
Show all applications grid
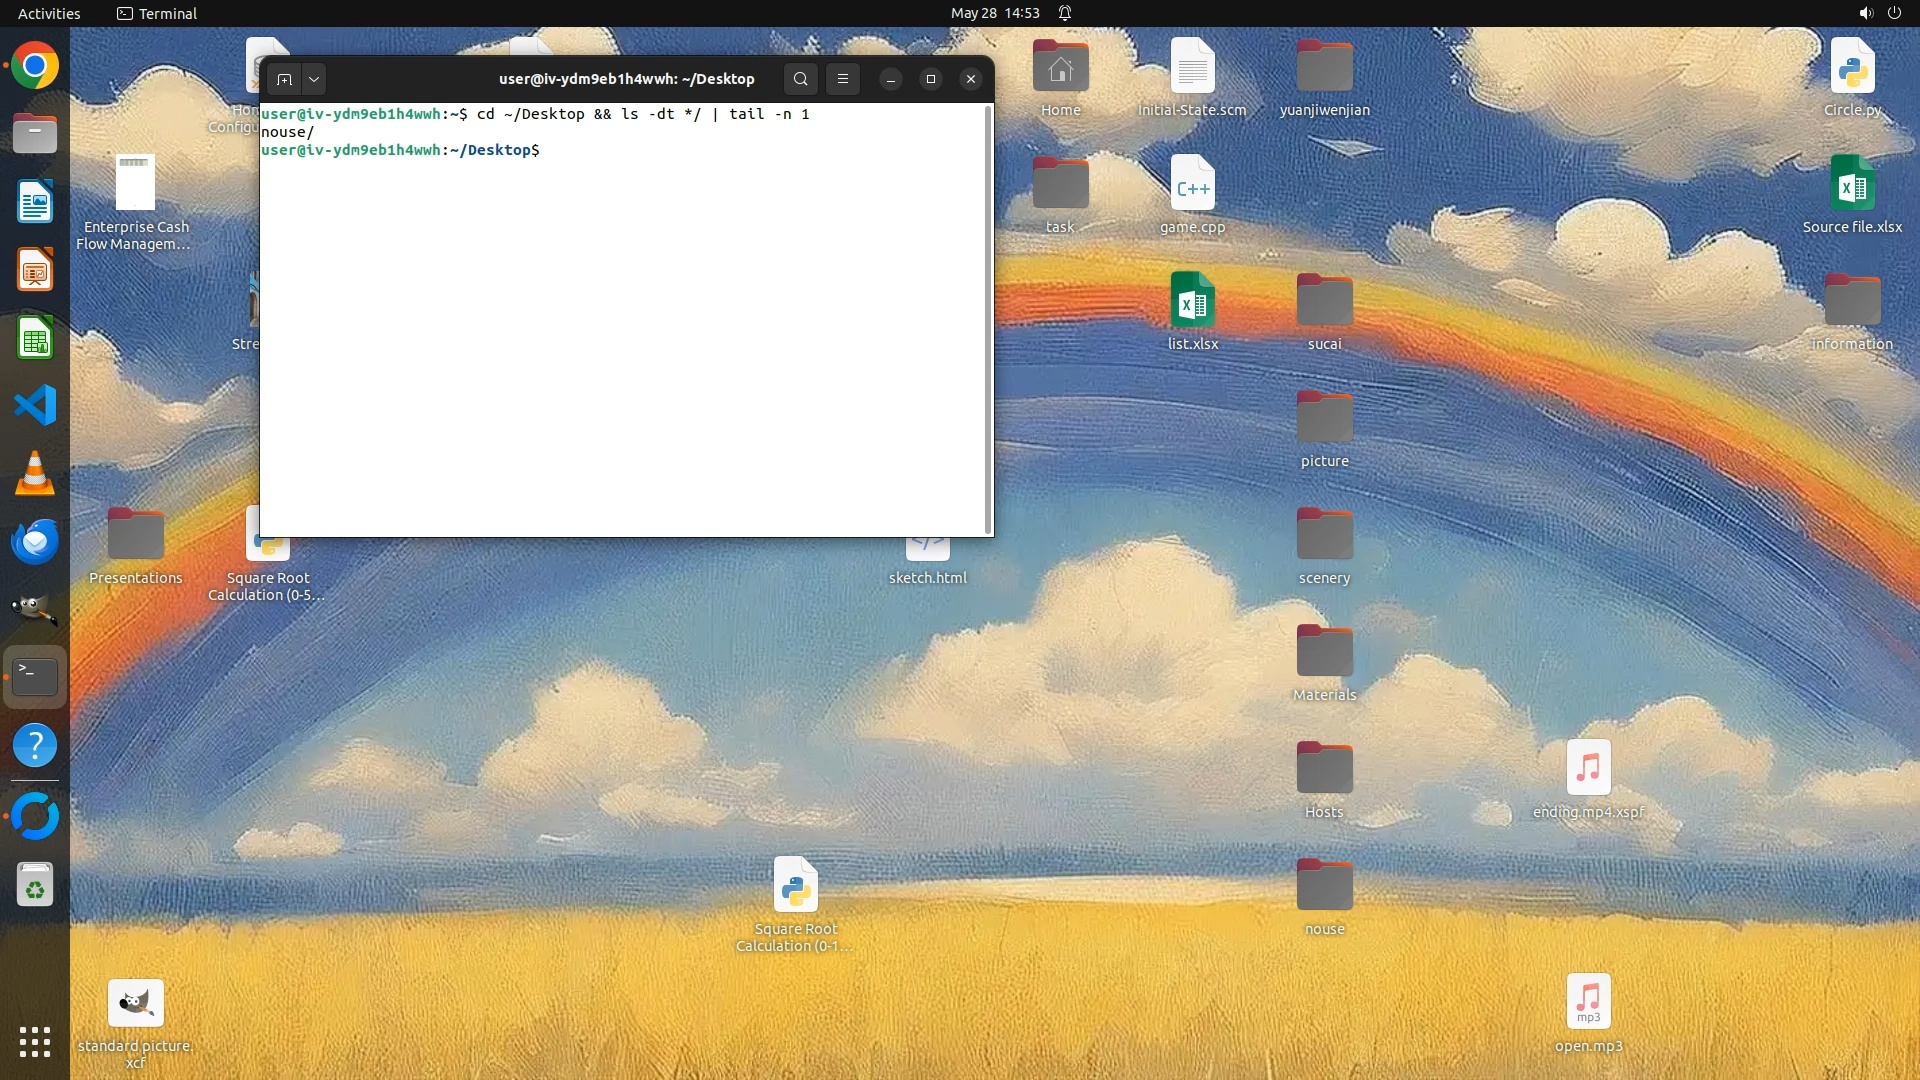click(35, 1042)
